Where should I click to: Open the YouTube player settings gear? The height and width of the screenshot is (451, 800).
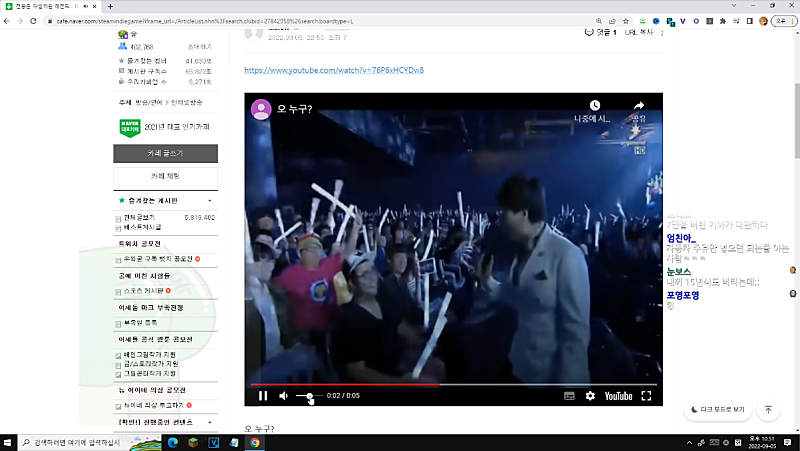click(590, 396)
